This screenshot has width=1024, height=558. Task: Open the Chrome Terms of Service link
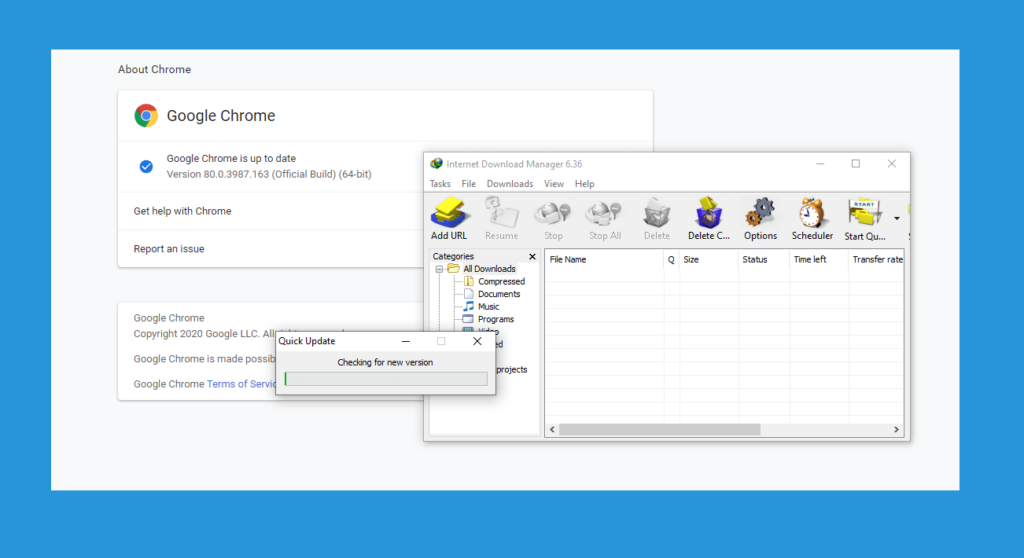[241, 384]
